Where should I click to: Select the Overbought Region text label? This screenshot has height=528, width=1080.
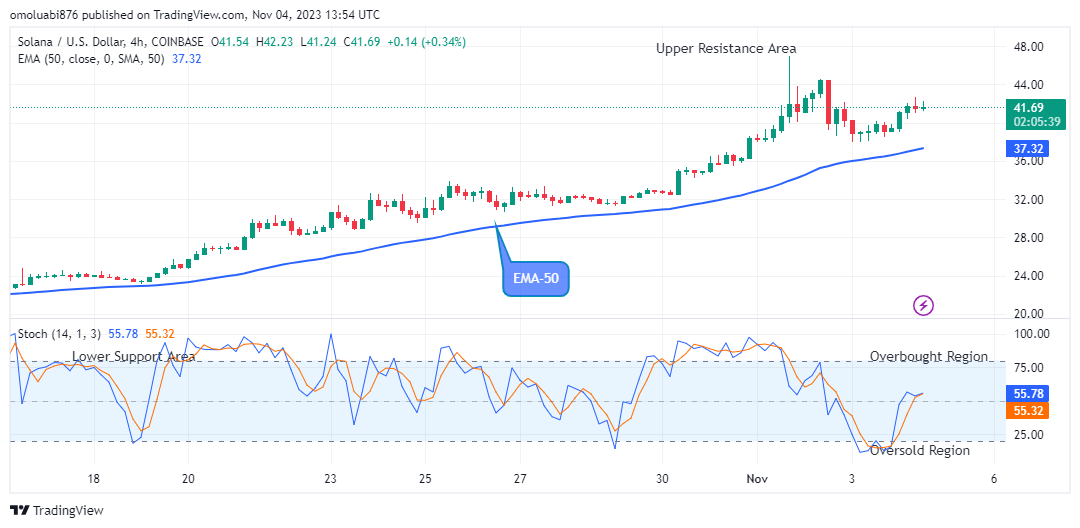click(x=928, y=356)
